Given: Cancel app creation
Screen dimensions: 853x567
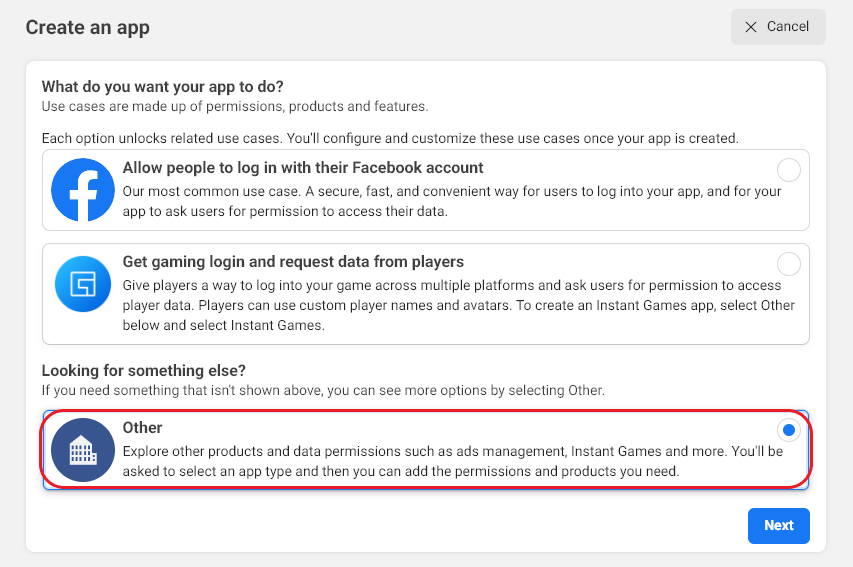Looking at the screenshot, I should (778, 27).
